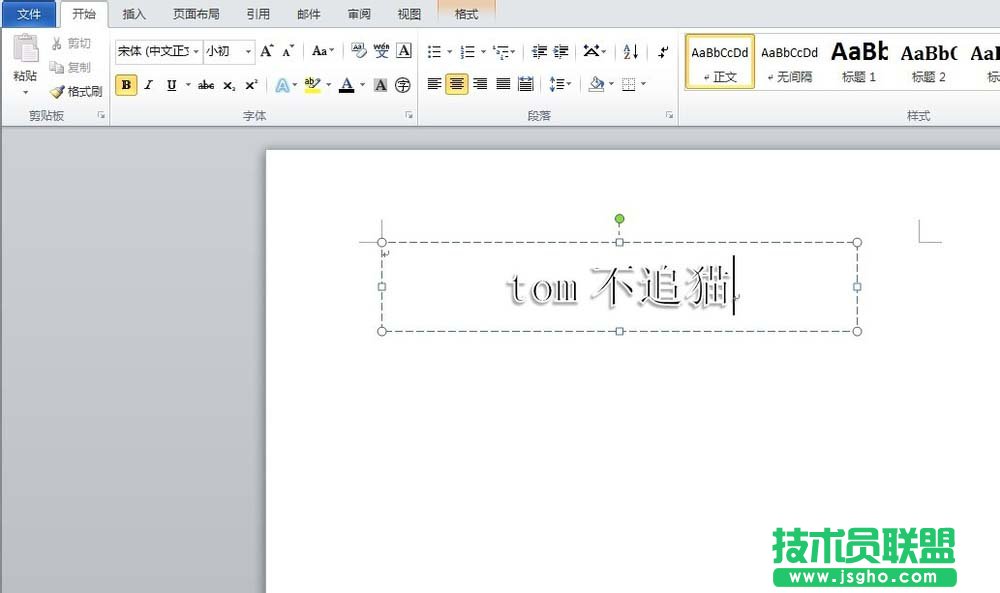Apply the 标题 1 style
Screen dimensions: 1000x593
859,62
